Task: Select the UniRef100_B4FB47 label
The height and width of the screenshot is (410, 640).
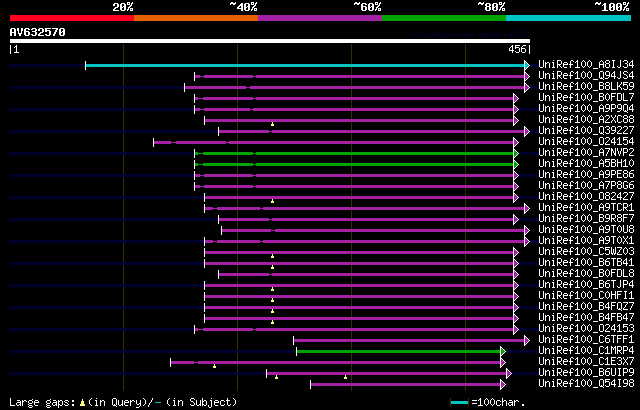Action: pos(586,318)
